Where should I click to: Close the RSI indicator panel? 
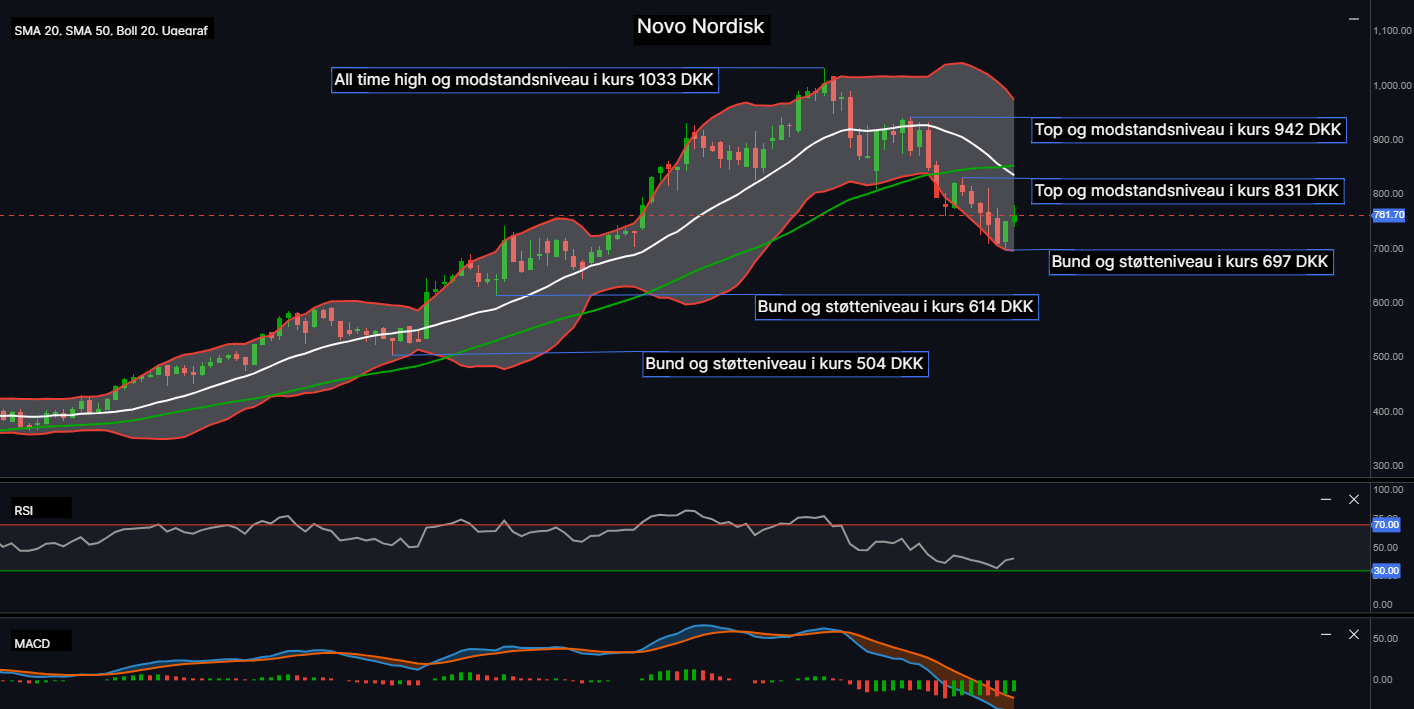click(x=1354, y=499)
